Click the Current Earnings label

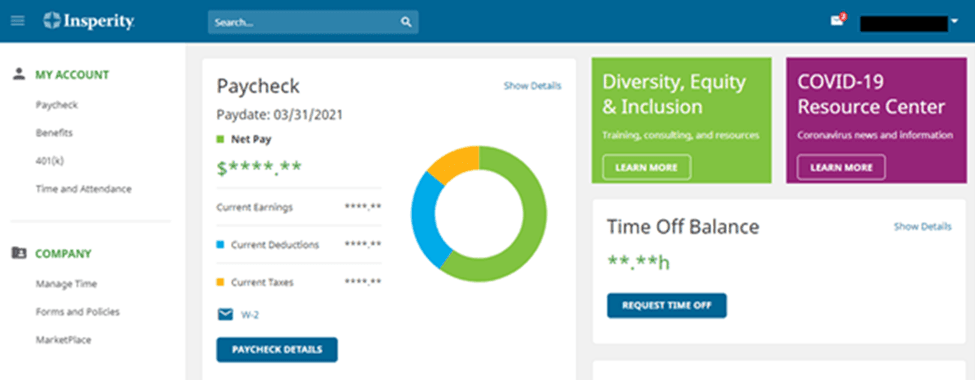(254, 207)
